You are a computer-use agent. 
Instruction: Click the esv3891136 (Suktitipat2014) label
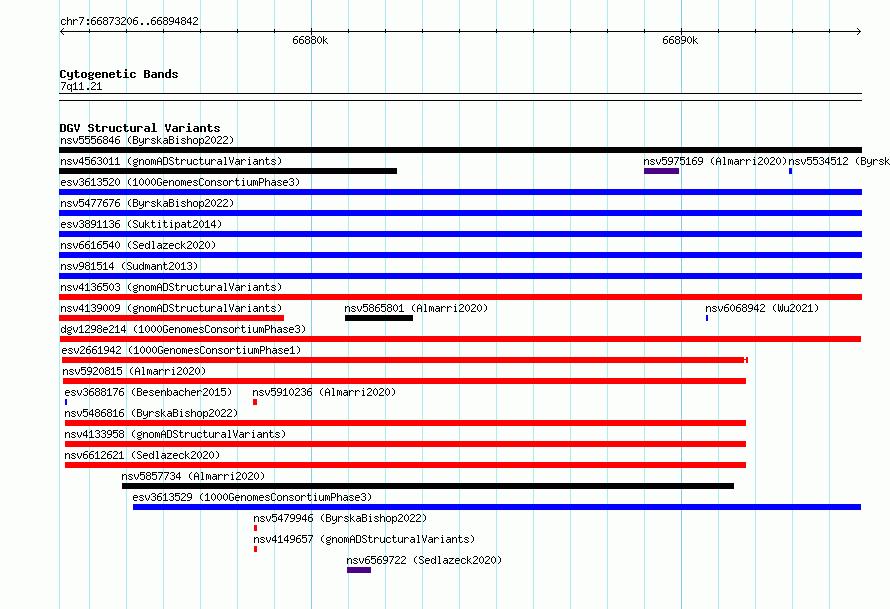(x=141, y=224)
